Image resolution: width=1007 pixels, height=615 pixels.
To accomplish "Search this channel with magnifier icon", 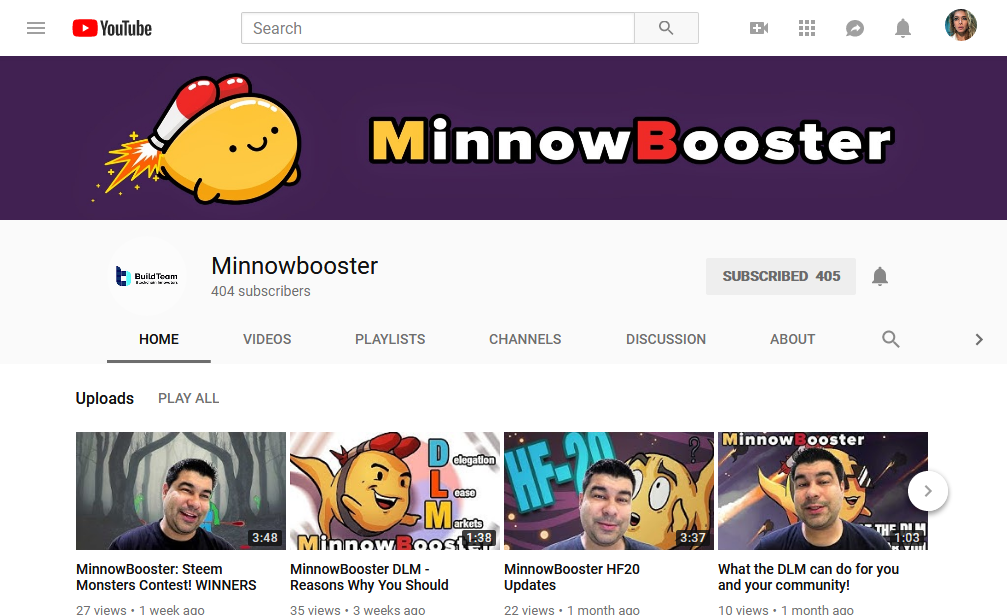I will click(x=890, y=339).
